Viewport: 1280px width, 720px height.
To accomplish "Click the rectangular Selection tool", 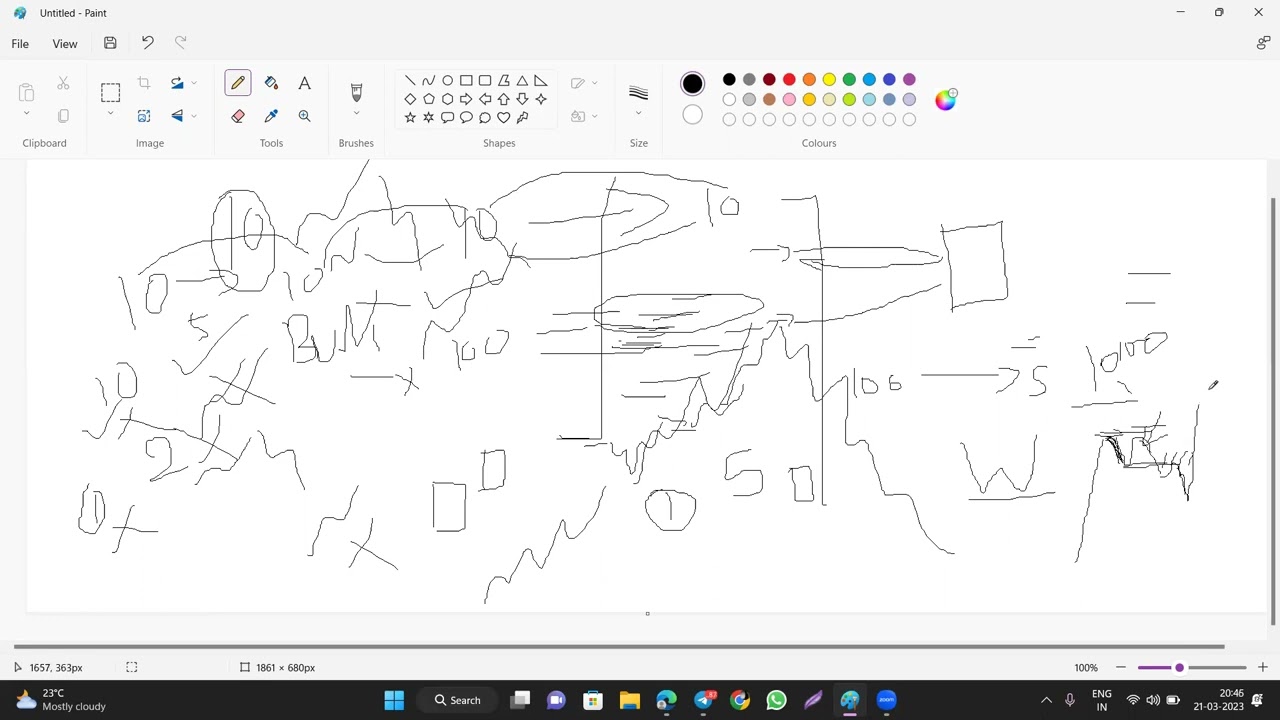I will coord(110,92).
